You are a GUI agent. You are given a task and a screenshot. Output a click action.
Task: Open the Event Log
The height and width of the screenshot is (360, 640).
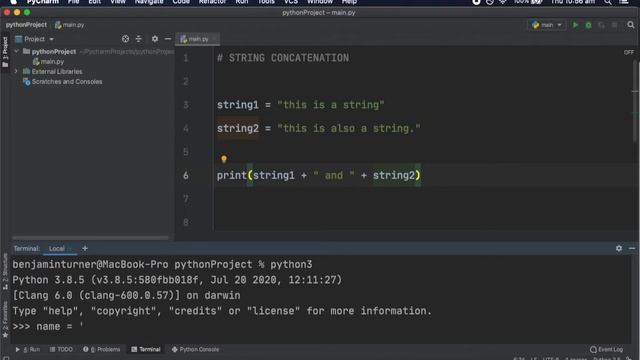coord(607,349)
